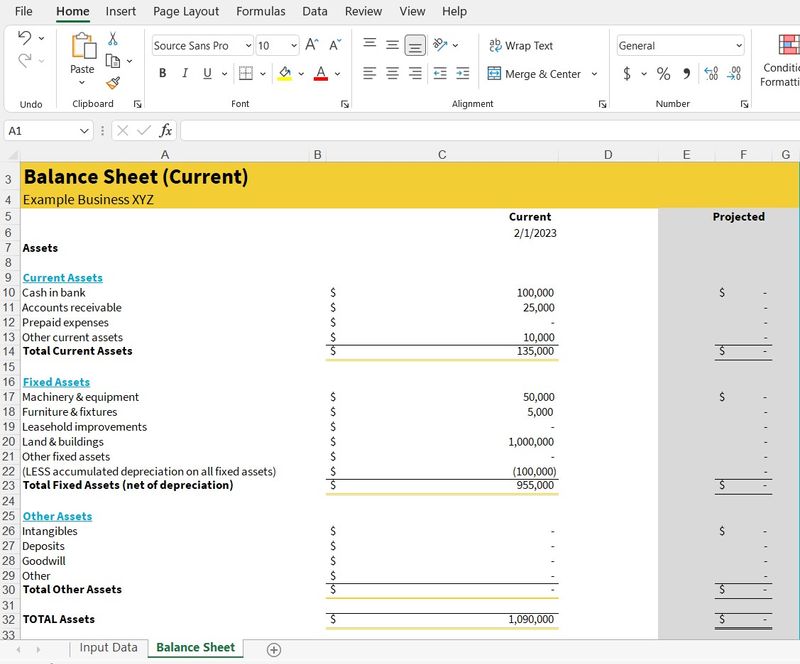
Task: Apply Percent Style number format
Action: pyautogui.click(x=664, y=74)
